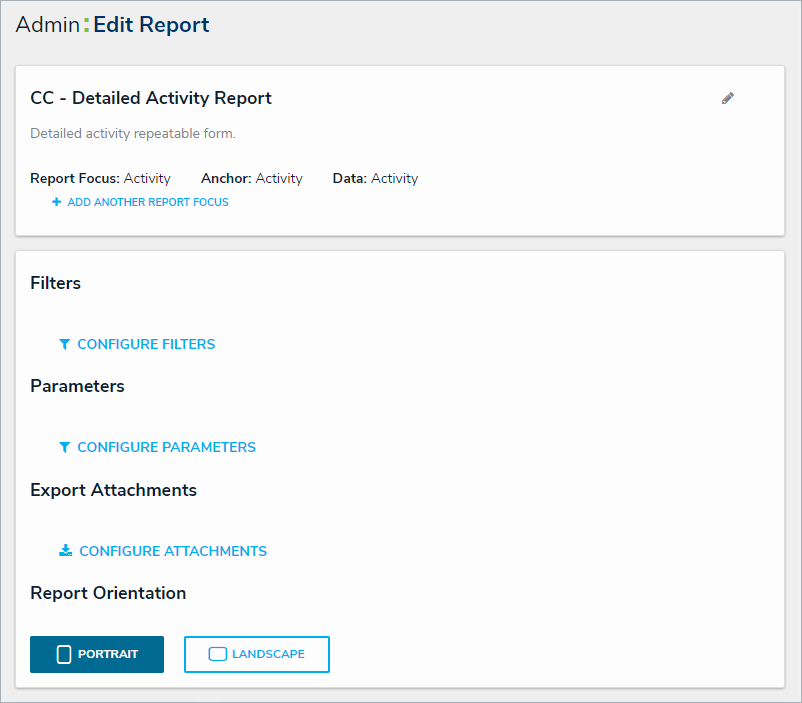Select Portrait report orientation
802x703 pixels.
(x=97, y=655)
